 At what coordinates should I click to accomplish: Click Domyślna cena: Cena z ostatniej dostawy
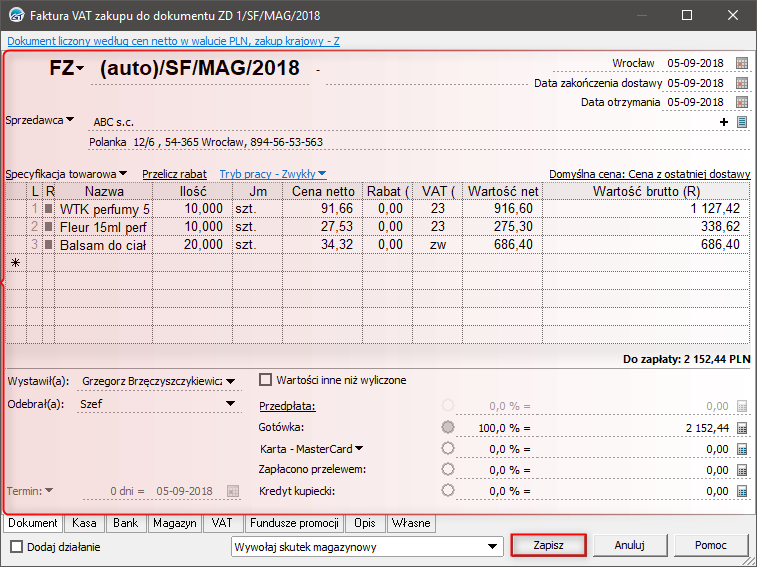point(650,174)
